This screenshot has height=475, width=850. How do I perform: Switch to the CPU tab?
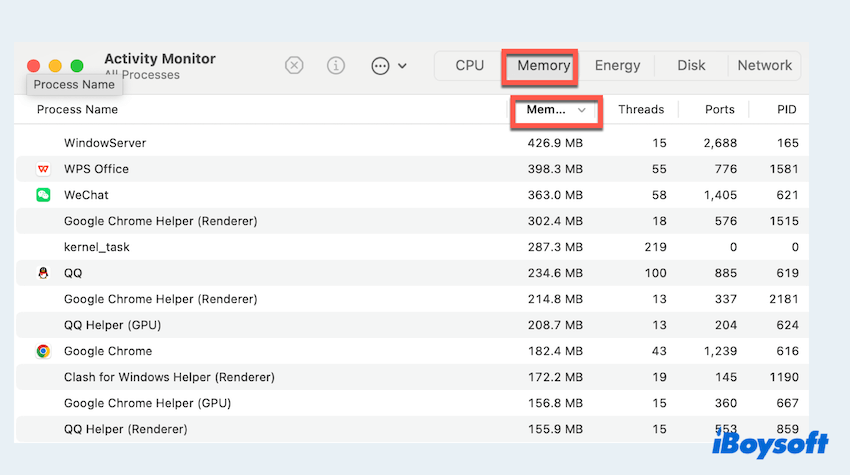coord(469,65)
